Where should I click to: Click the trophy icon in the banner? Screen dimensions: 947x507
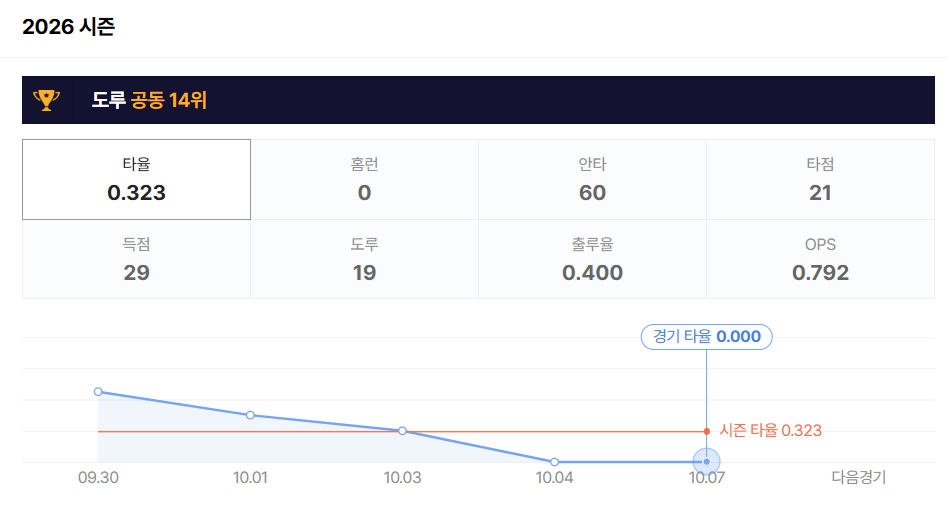point(47,100)
